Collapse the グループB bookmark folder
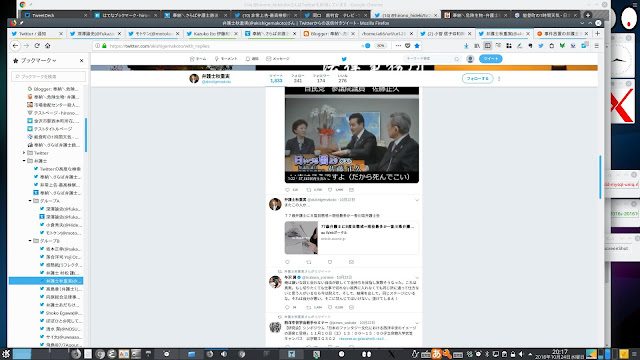 (30, 241)
